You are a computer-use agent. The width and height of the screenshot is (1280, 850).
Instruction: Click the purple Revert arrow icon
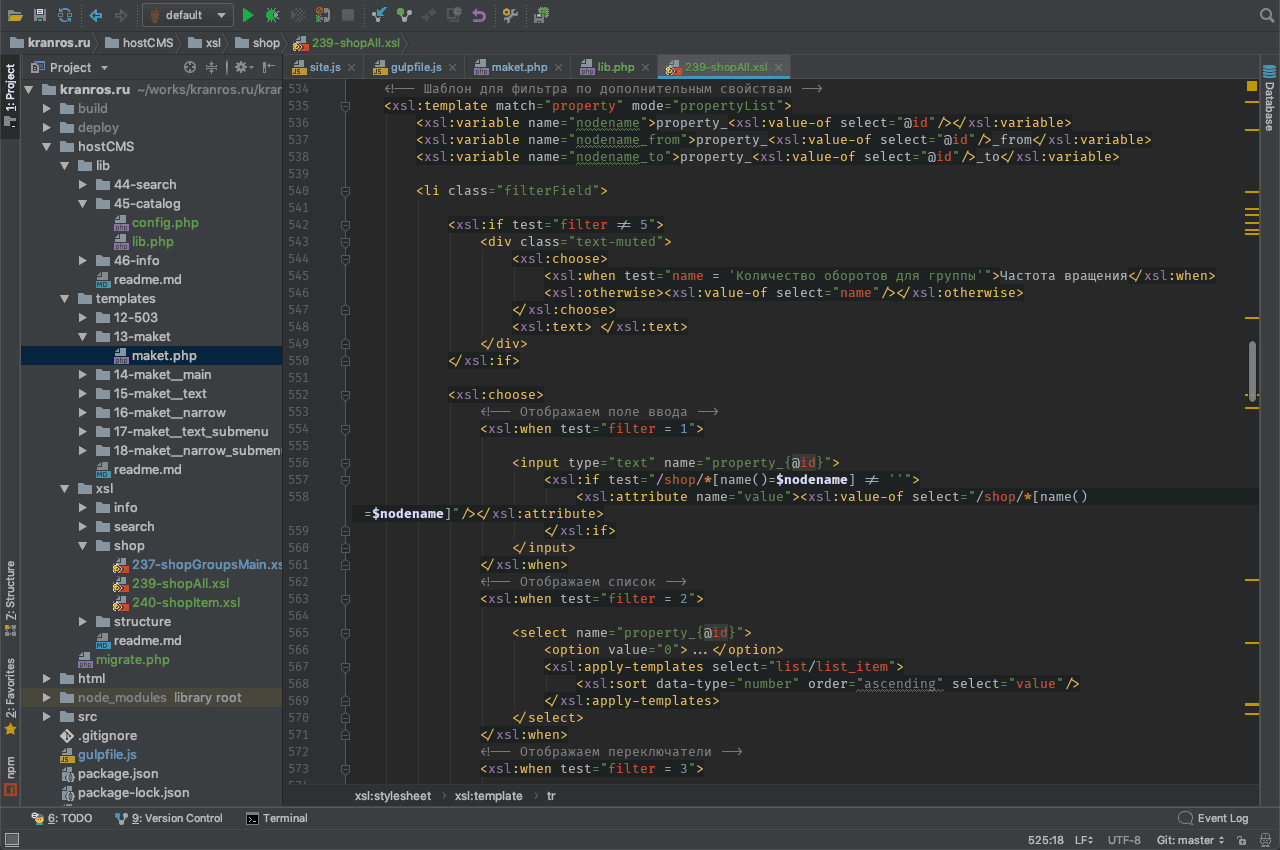(479, 15)
